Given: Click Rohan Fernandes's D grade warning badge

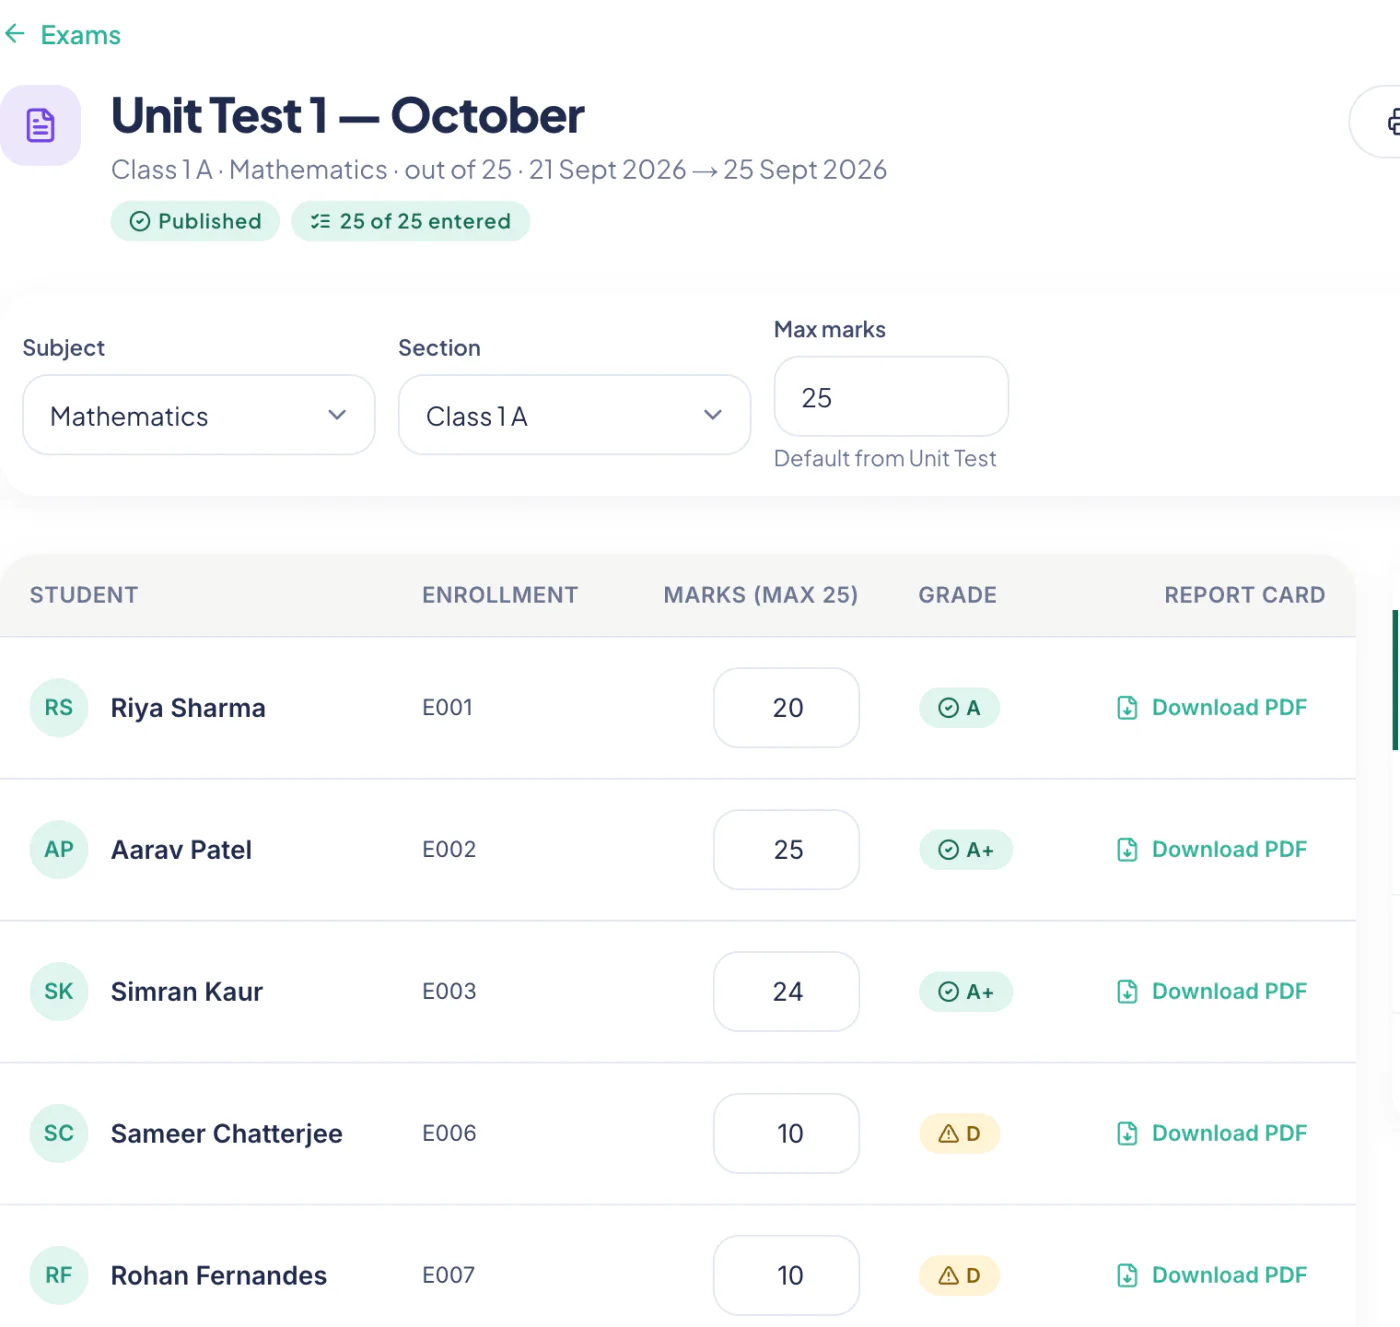Looking at the screenshot, I should click(x=959, y=1276).
